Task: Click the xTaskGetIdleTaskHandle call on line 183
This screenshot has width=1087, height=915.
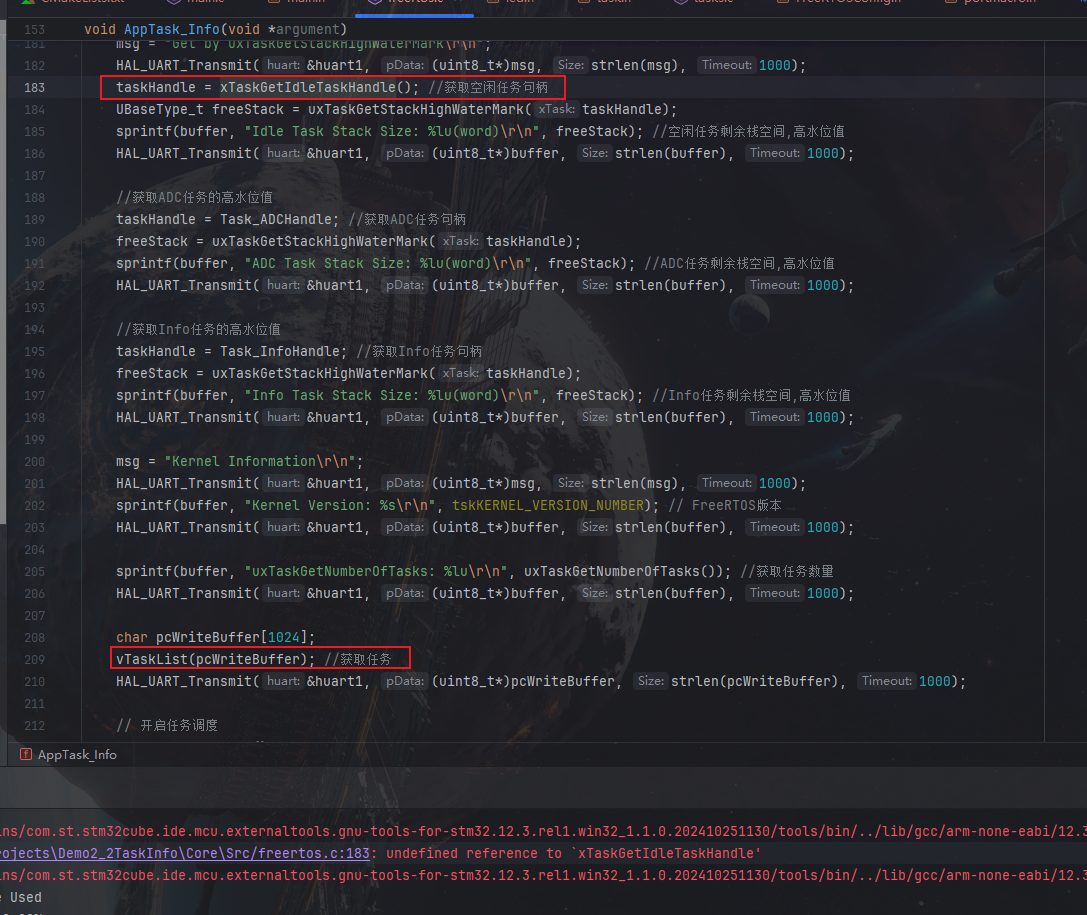Action: point(307,87)
